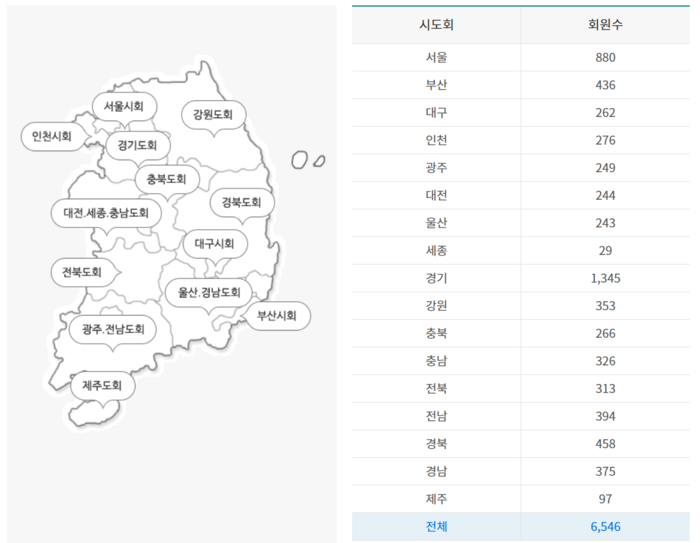This screenshot has width=700, height=543.
Task: Select the 인천 table cell
Action: (x=436, y=140)
